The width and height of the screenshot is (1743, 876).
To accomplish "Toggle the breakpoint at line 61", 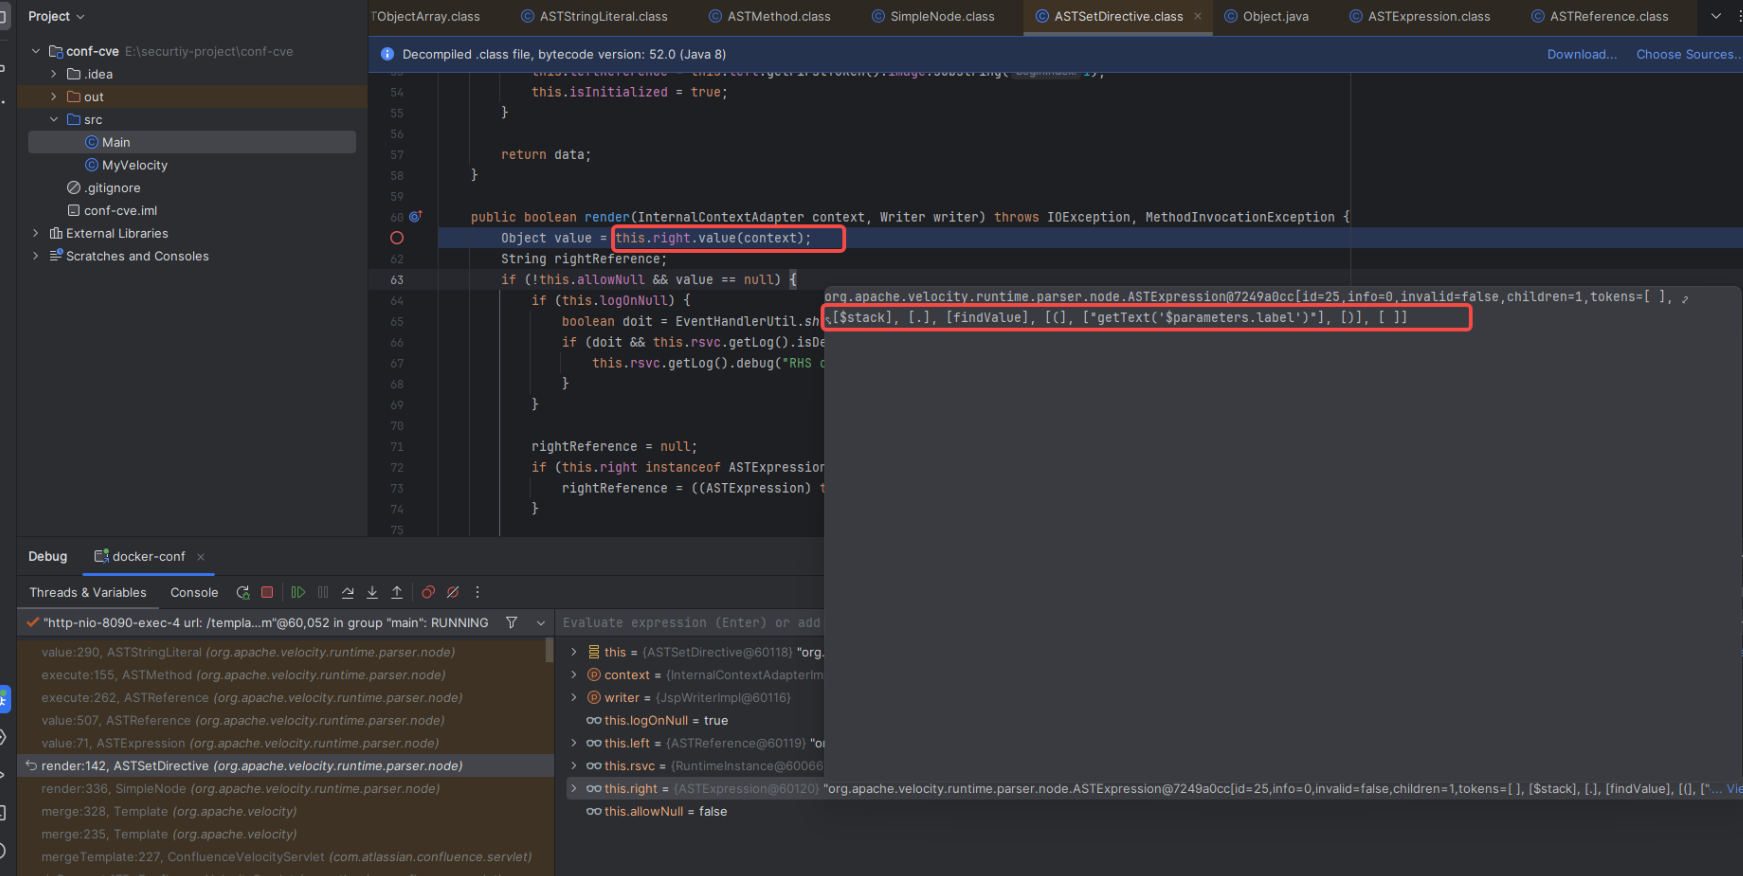I will 397,238.
